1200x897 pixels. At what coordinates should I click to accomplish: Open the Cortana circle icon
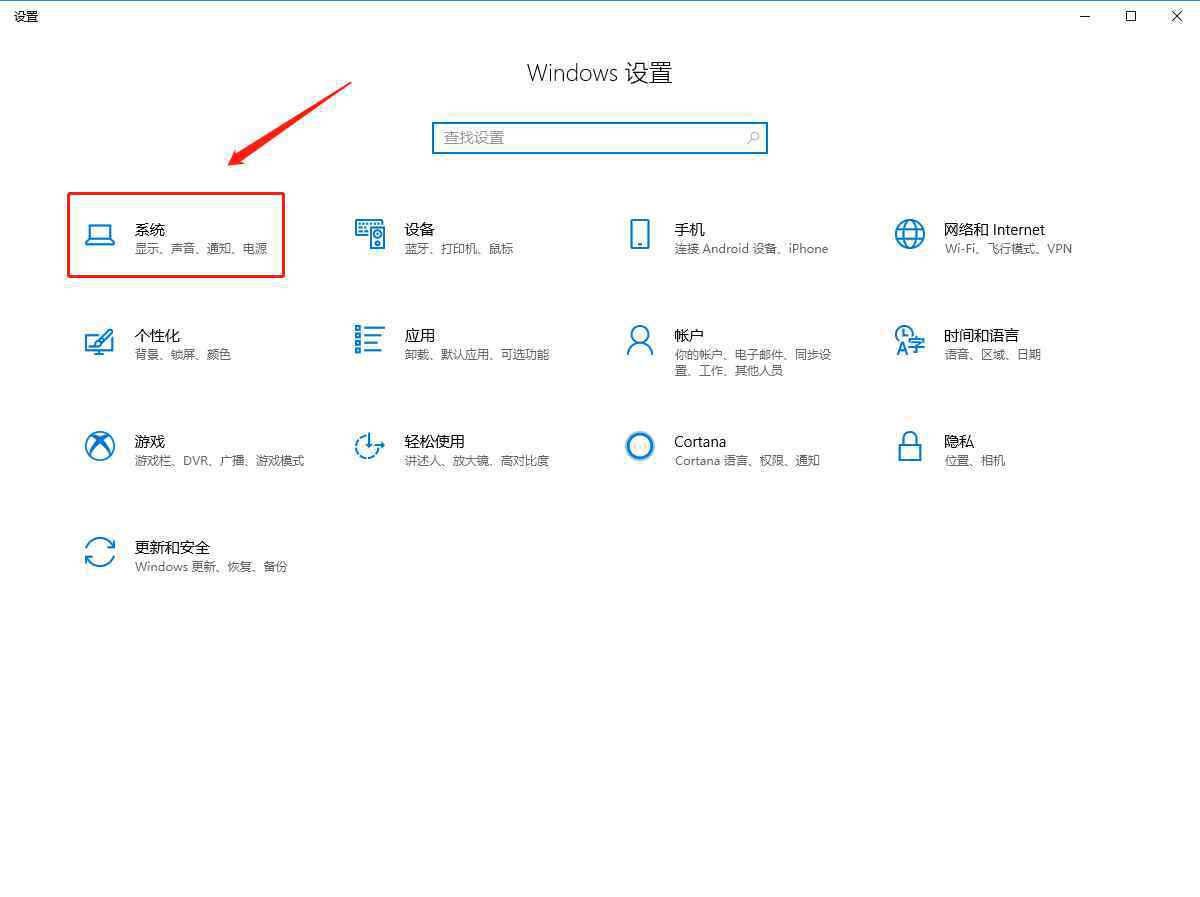640,446
